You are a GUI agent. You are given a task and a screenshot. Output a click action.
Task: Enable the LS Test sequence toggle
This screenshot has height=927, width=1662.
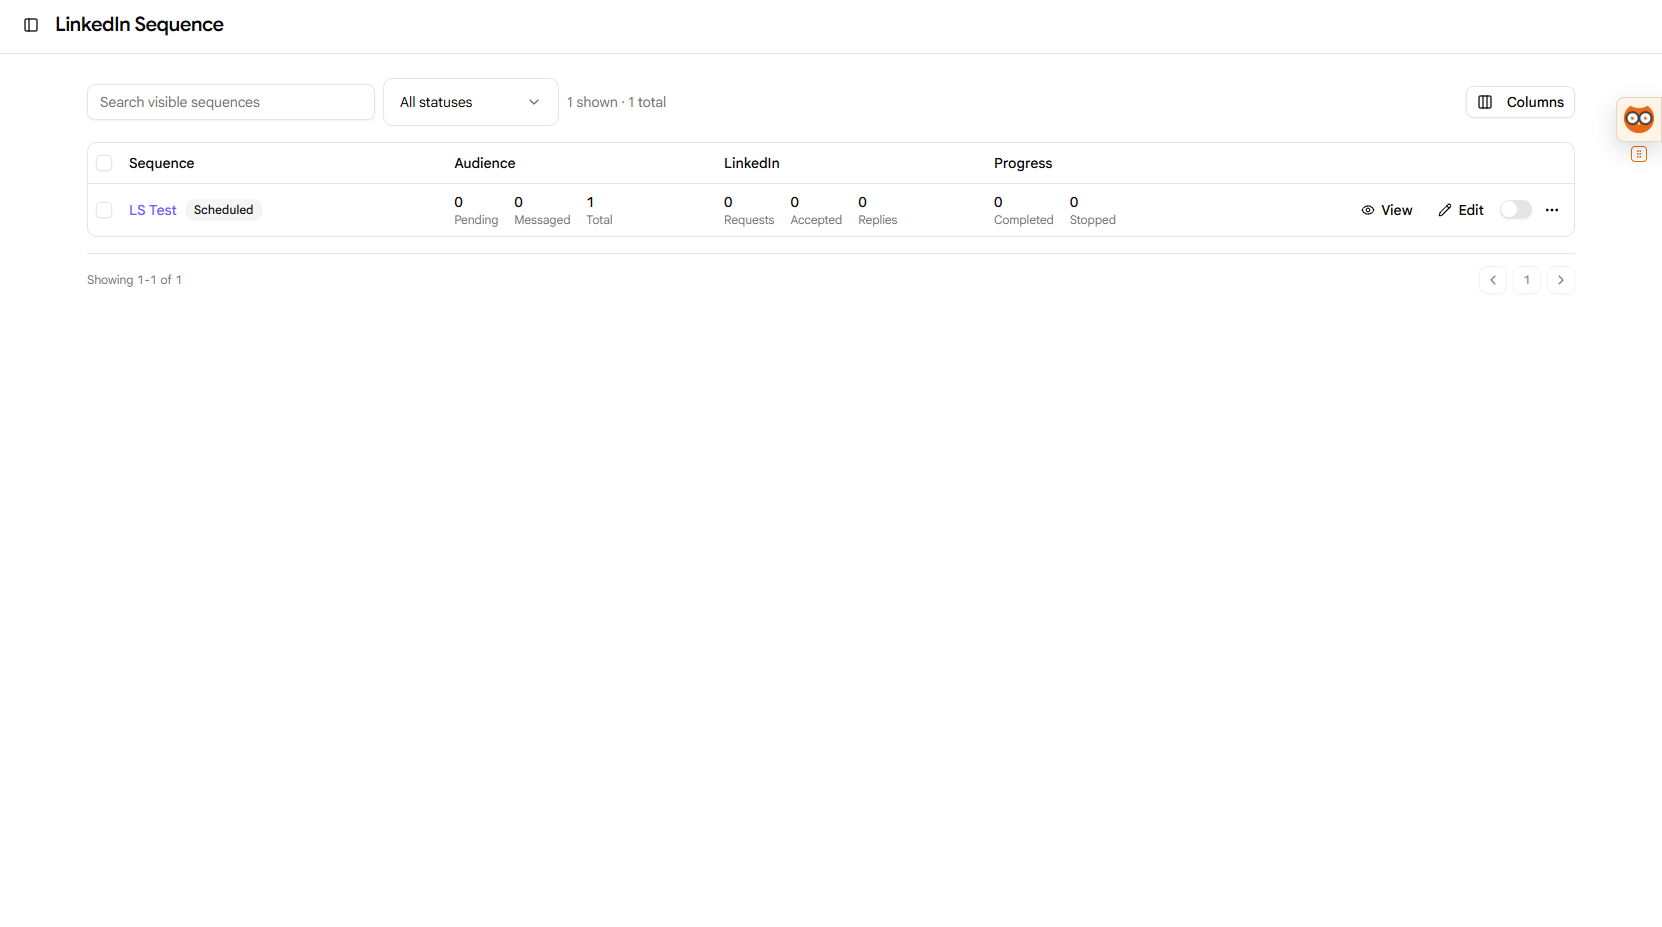click(x=1515, y=210)
